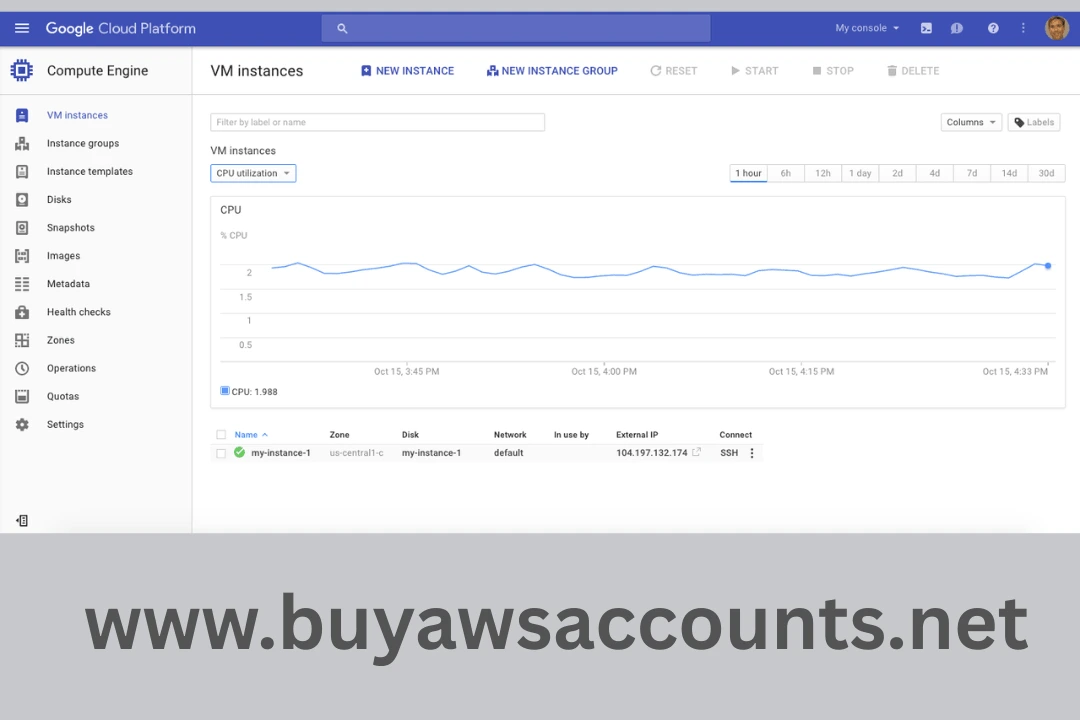Open the vertical dots utilities menu in header

1024,28
